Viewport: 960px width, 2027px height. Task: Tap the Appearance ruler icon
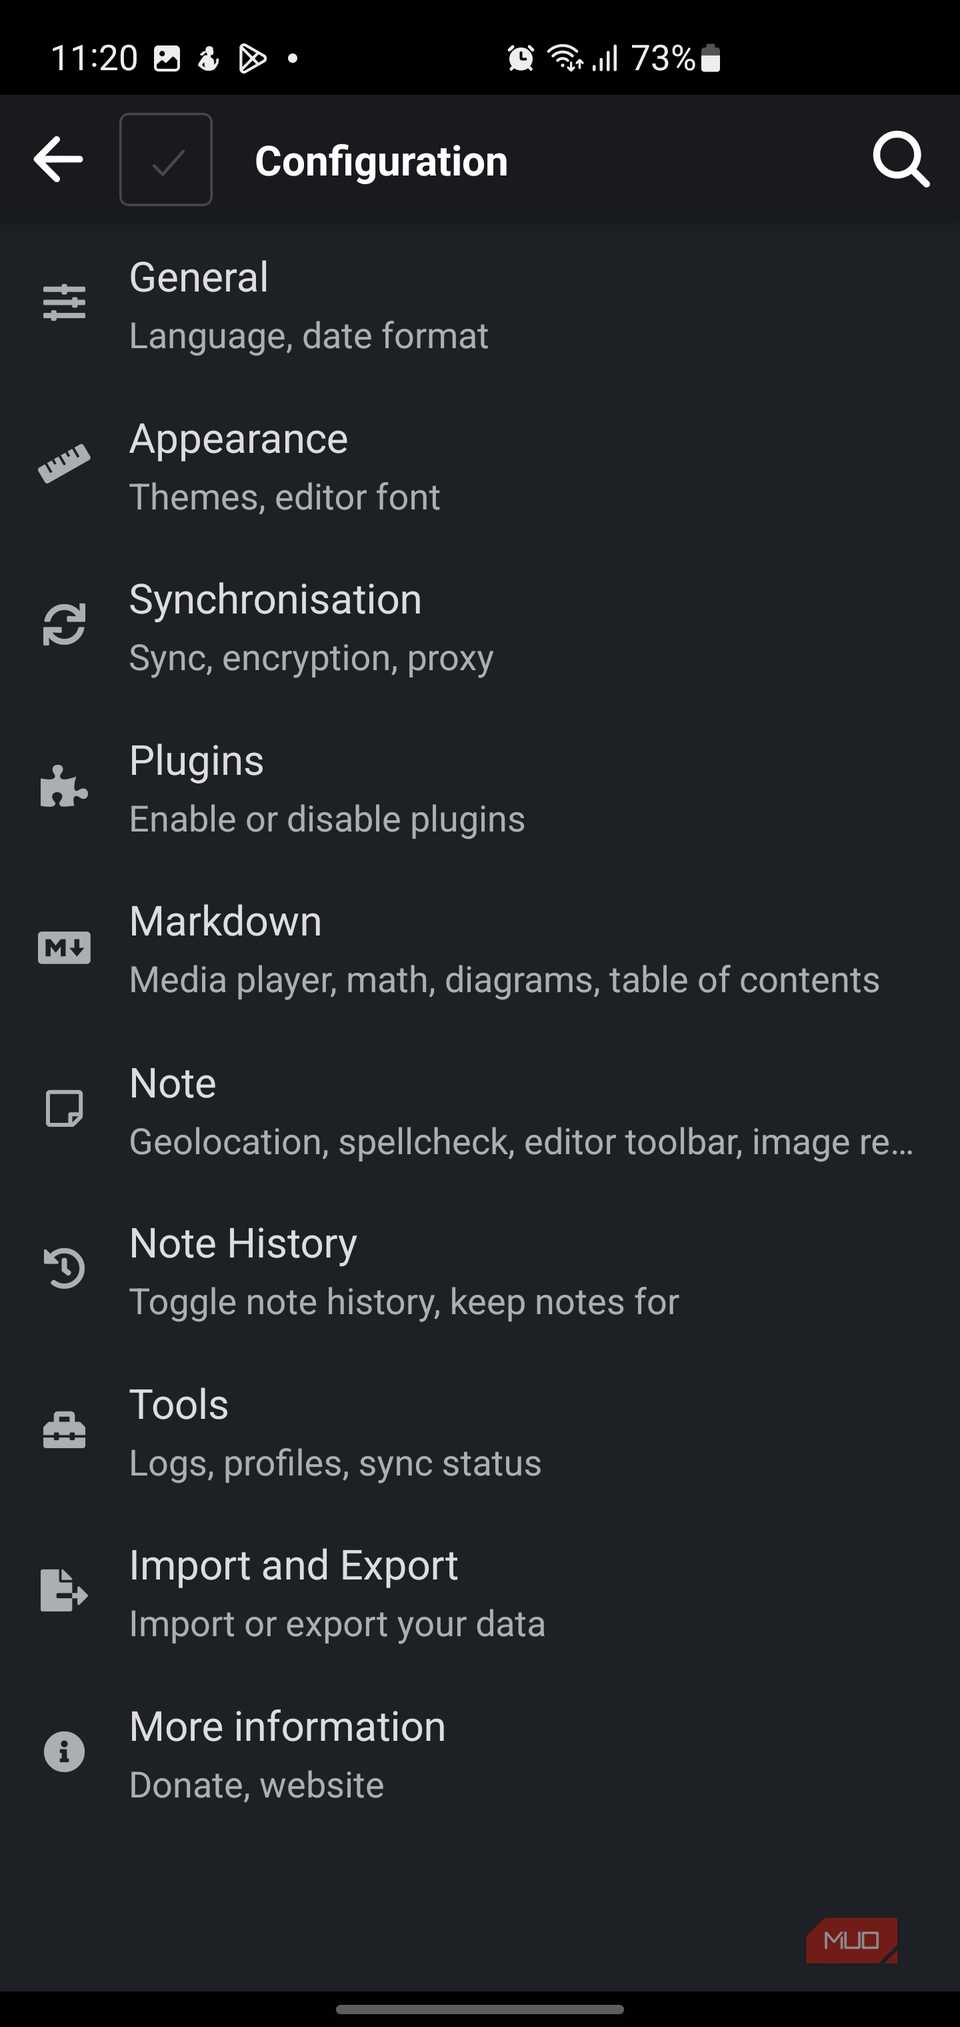coord(64,464)
